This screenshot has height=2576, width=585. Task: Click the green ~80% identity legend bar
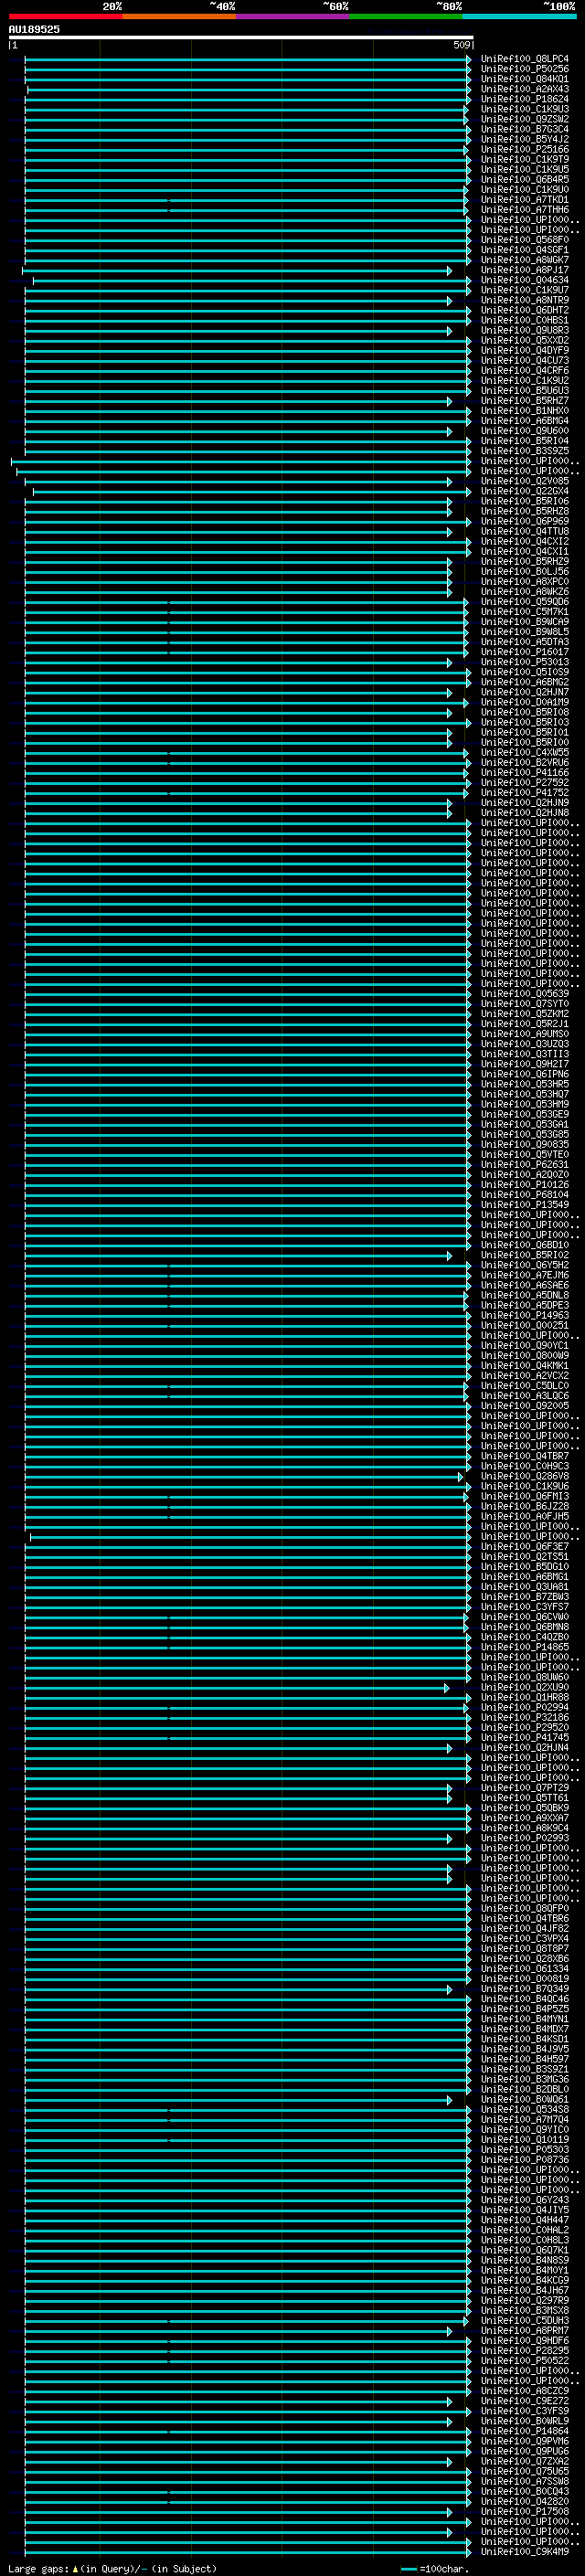coord(406,16)
